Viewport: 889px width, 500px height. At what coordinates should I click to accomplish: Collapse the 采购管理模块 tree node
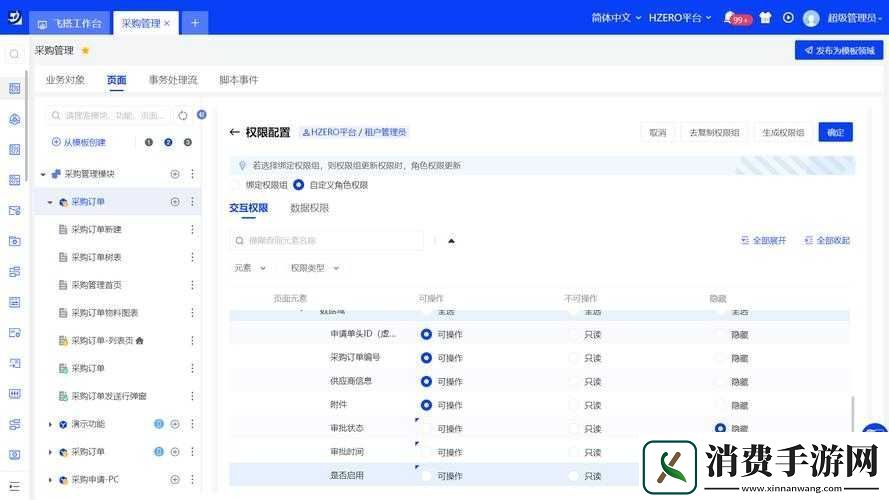43,174
